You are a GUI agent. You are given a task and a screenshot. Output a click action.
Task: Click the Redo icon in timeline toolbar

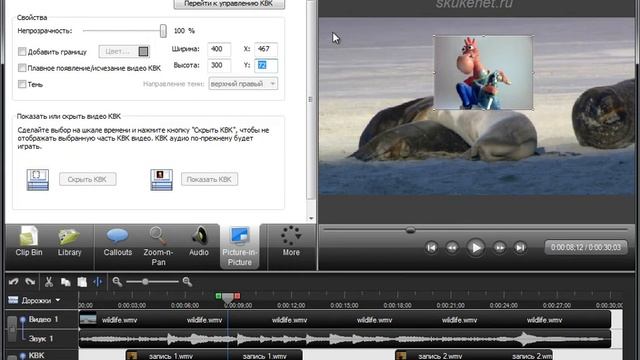point(30,282)
